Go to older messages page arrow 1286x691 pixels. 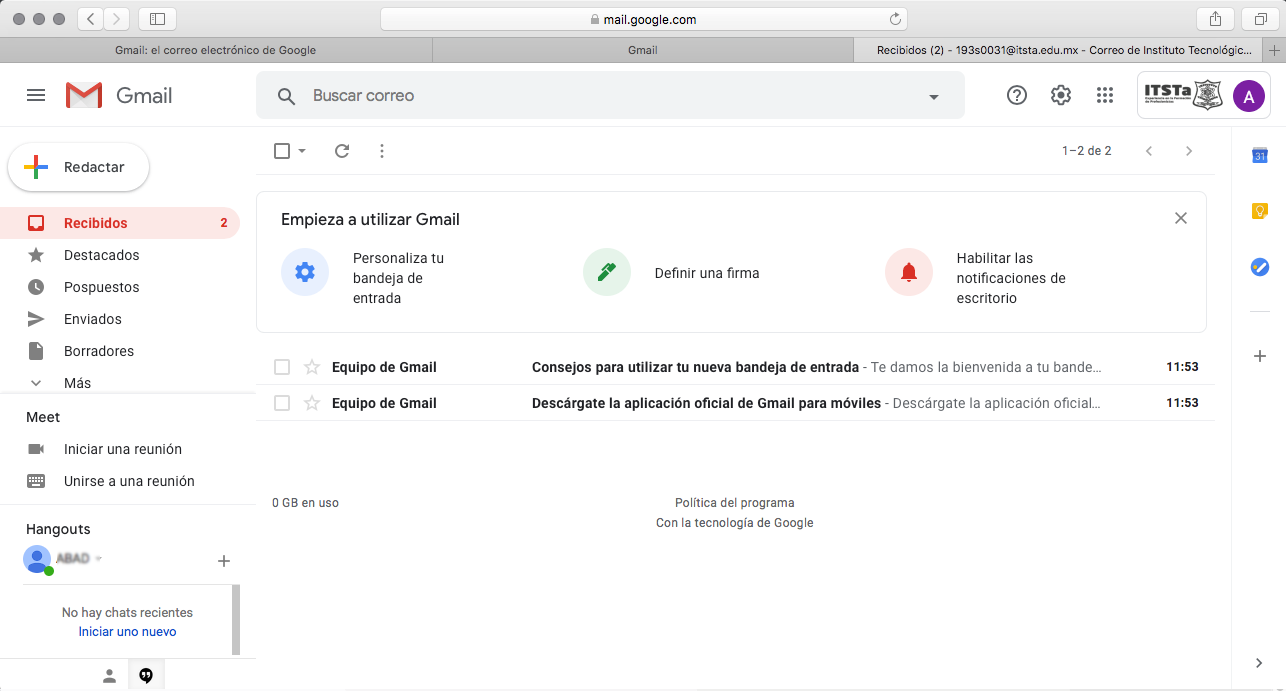[1189, 151]
